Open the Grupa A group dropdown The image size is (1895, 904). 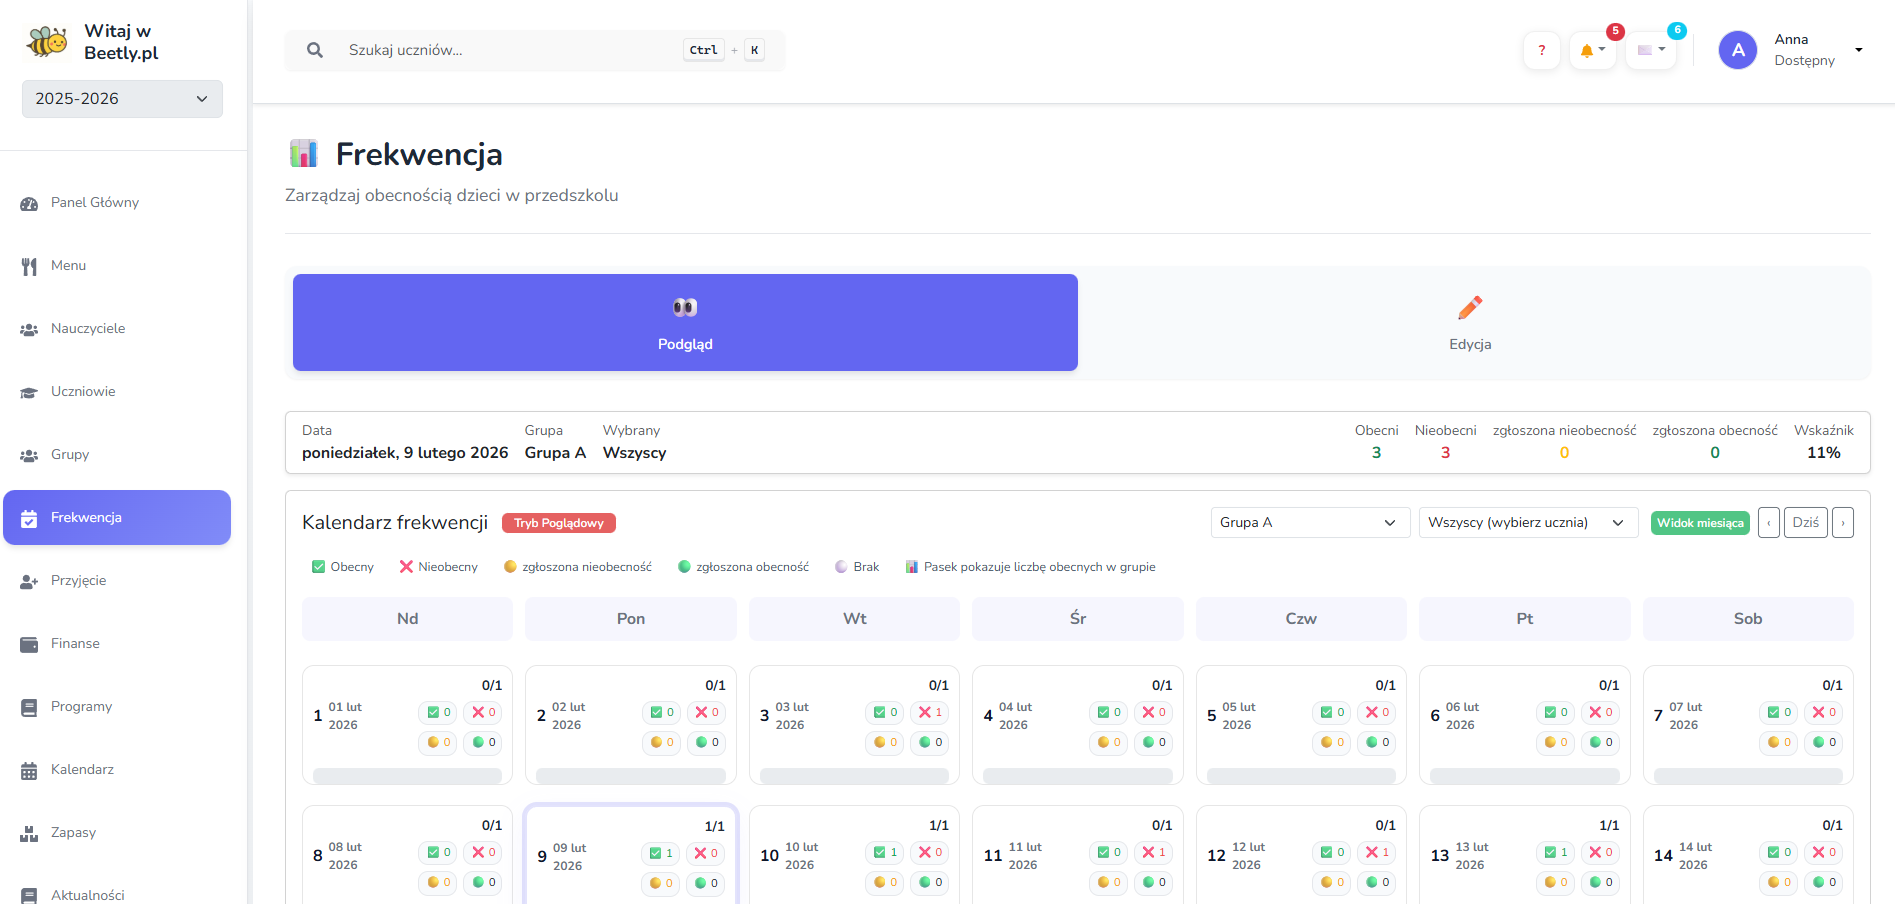pyautogui.click(x=1309, y=522)
